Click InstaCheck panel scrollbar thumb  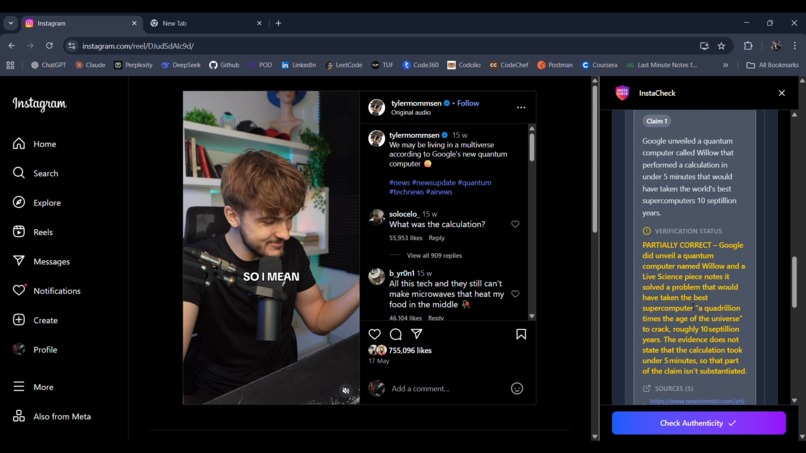point(795,283)
